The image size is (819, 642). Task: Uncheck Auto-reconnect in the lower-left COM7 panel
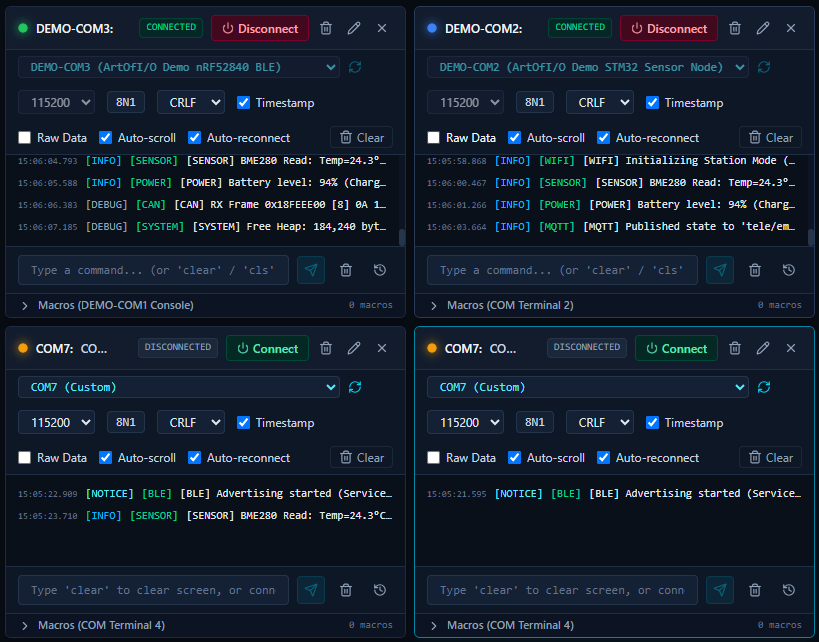(194, 458)
